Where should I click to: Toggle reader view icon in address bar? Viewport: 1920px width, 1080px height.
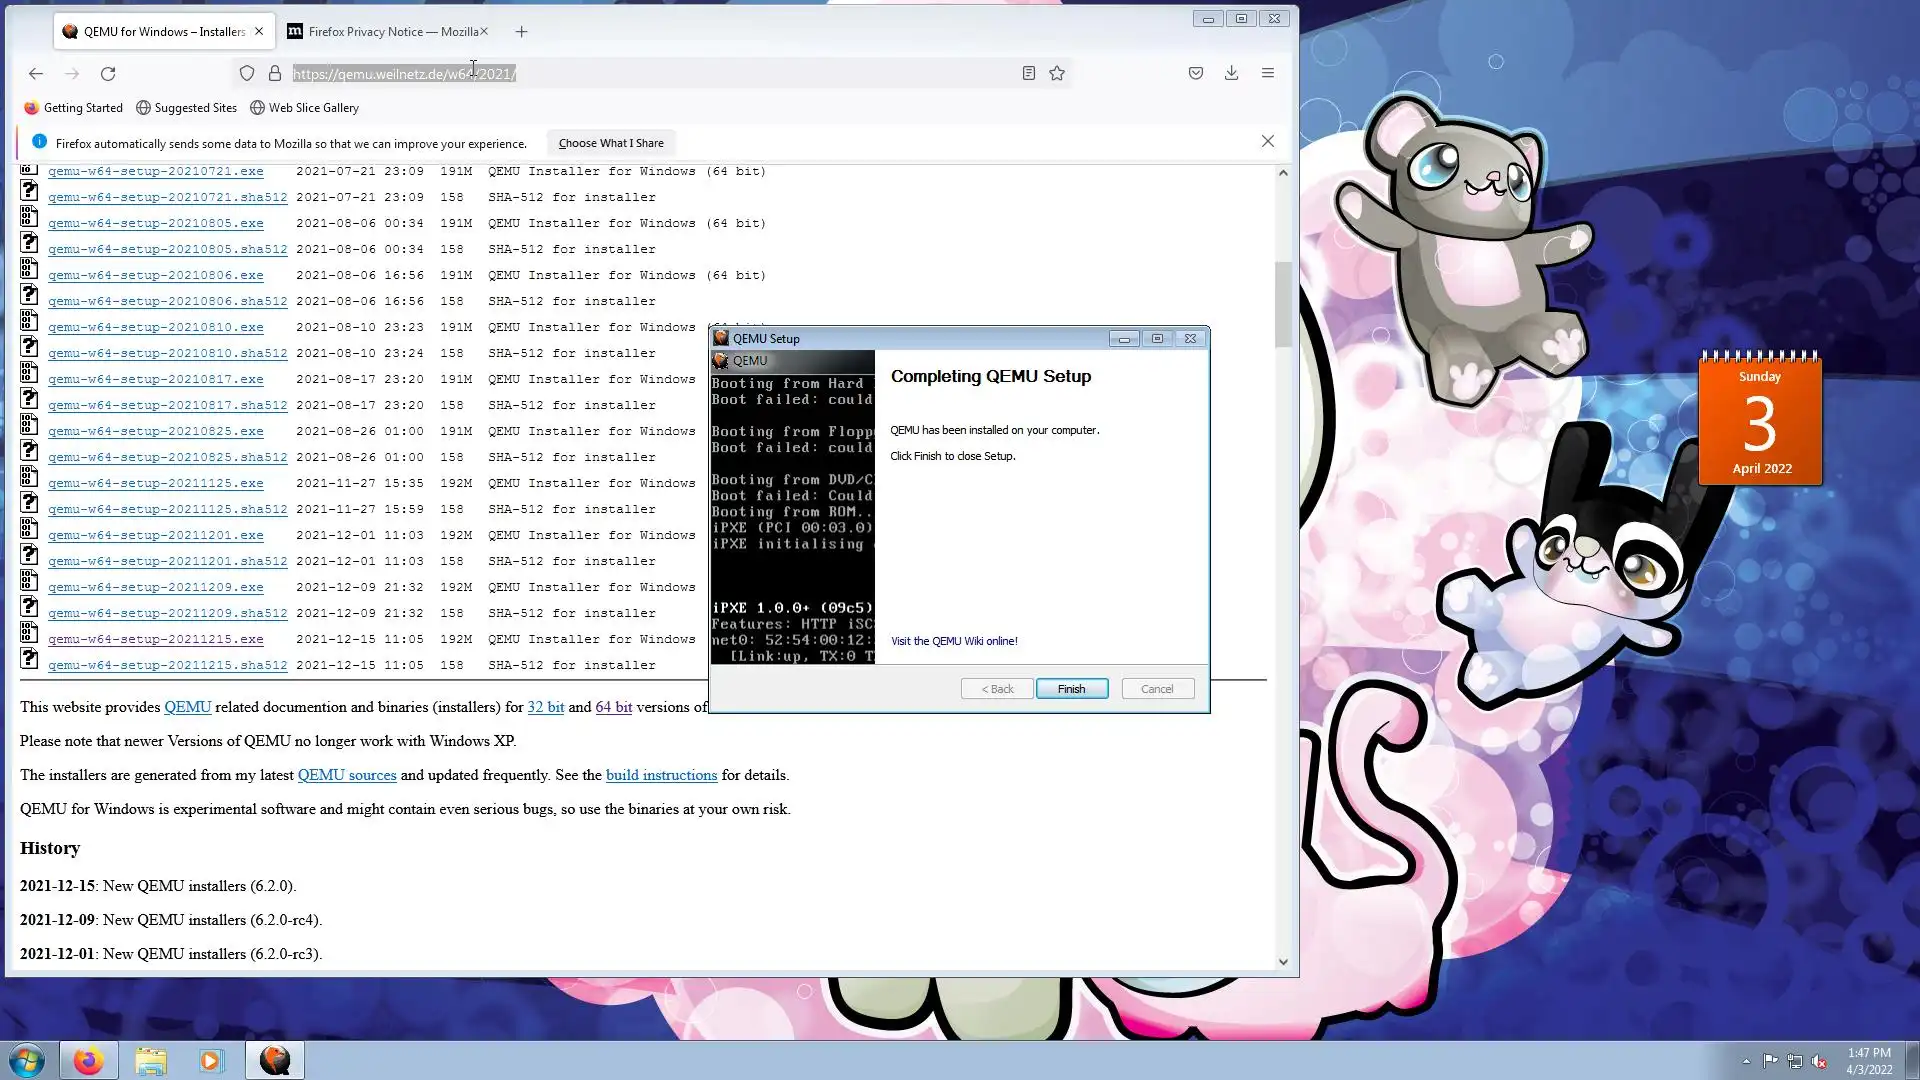point(1028,73)
